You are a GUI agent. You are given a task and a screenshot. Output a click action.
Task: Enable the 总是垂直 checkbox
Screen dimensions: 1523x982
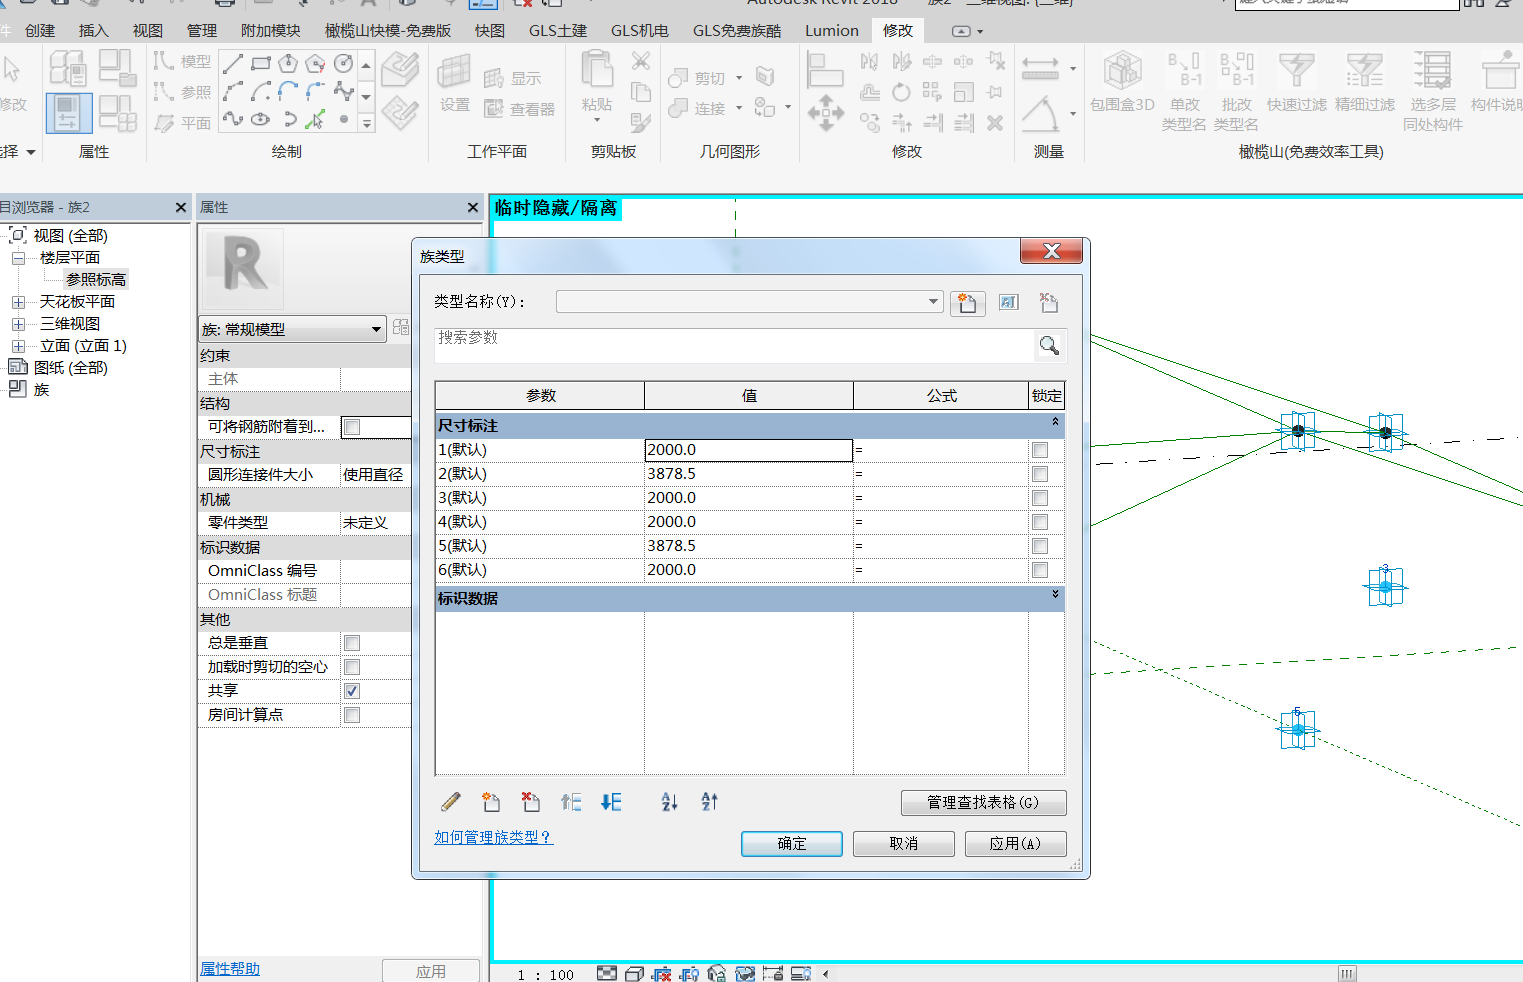pyautogui.click(x=352, y=643)
